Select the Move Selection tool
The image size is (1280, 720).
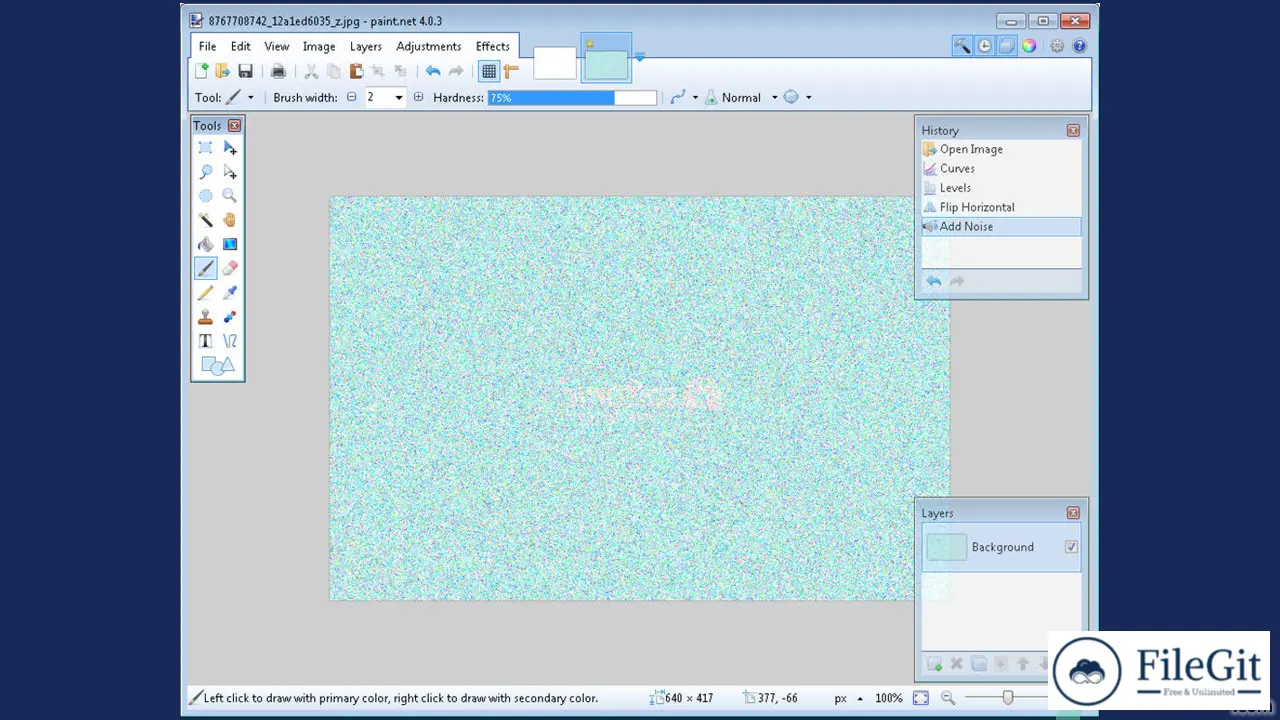tap(230, 172)
